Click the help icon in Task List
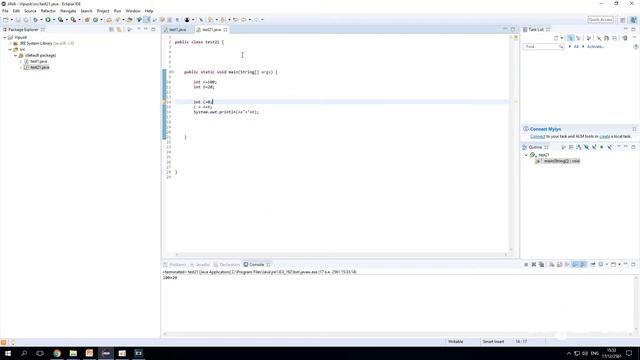Image resolution: width=640 pixels, height=360 pixels. pyautogui.click(x=636, y=47)
